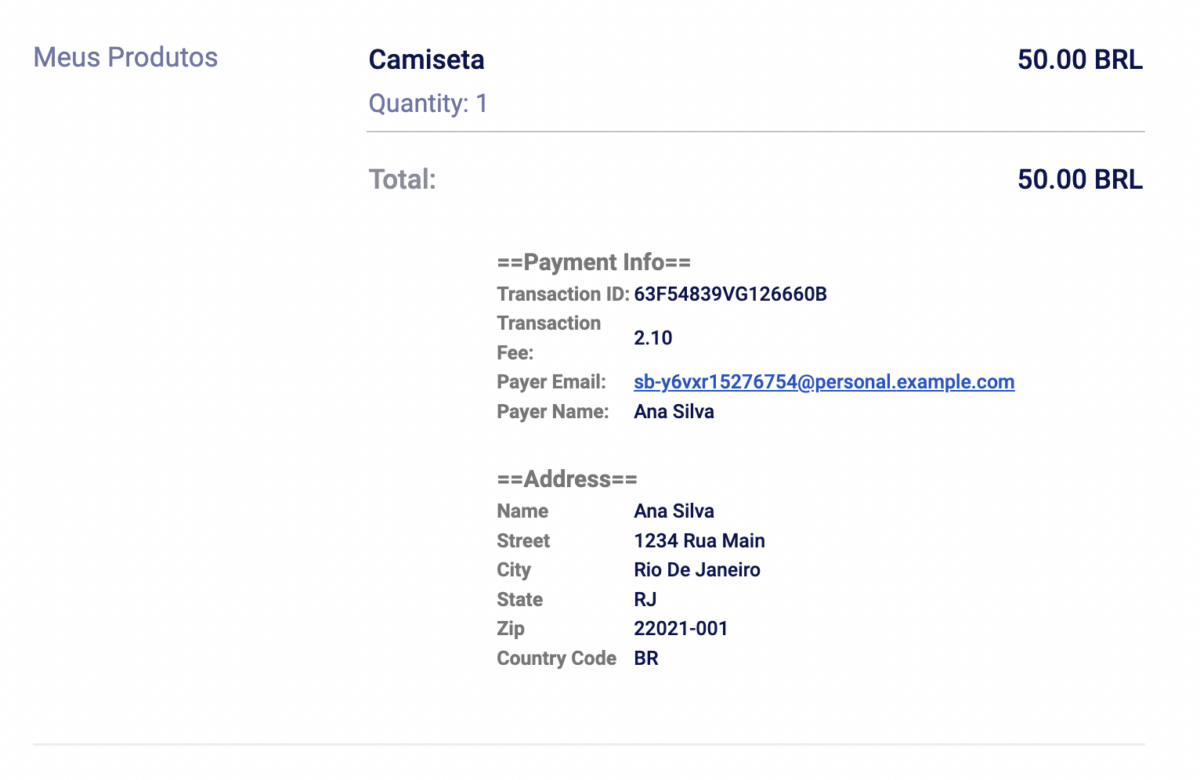This screenshot has height=780, width=1200.
Task: Click the Total label
Action: [x=402, y=180]
